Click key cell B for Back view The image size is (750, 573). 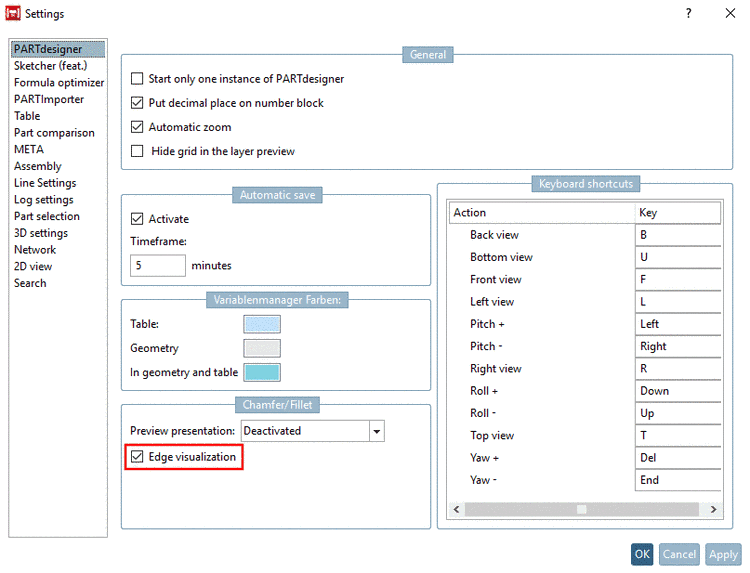click(678, 235)
